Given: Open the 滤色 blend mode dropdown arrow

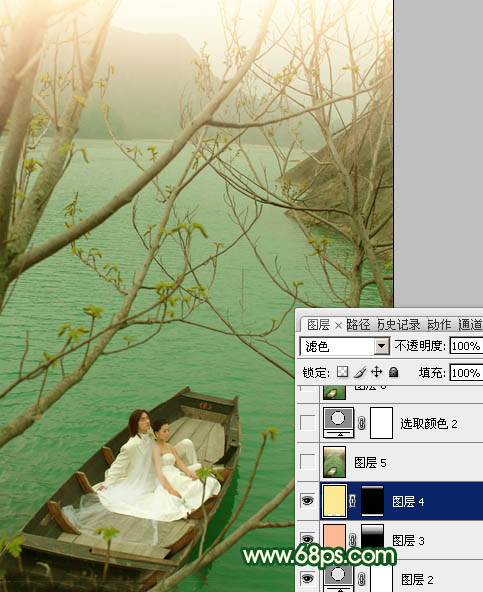Looking at the screenshot, I should point(382,346).
